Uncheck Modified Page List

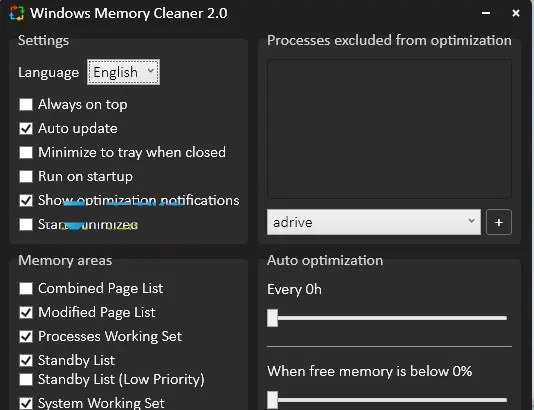[26, 313]
